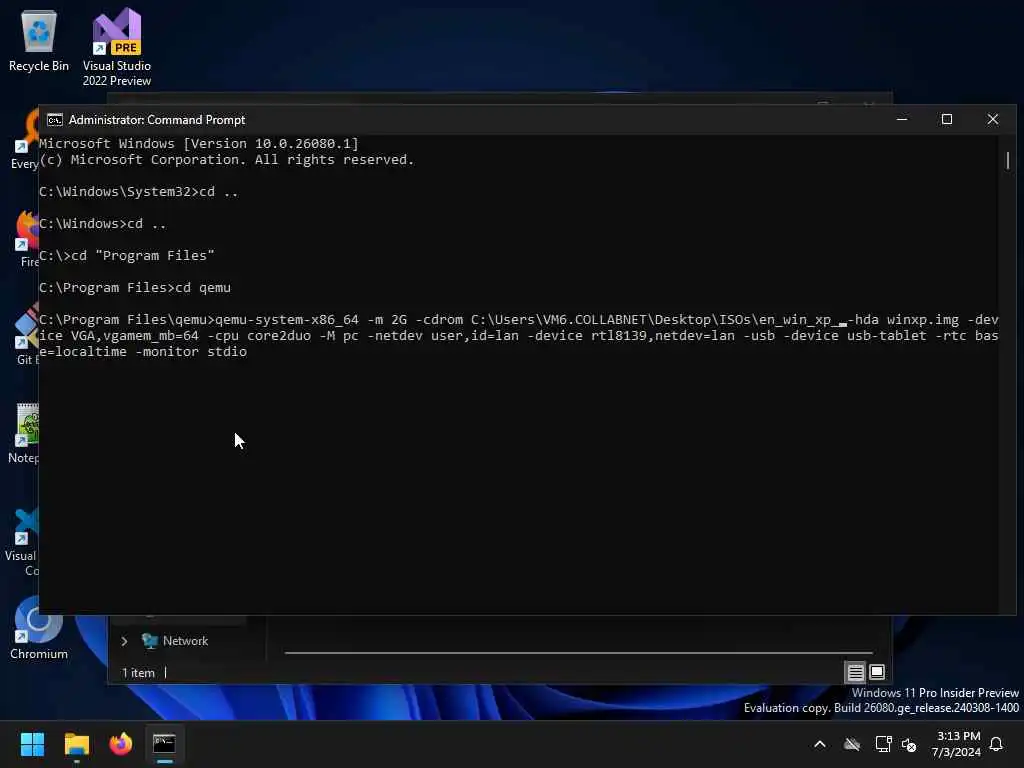Switch Explorer to large icons view
The width and height of the screenshot is (1024, 768).
[877, 672]
